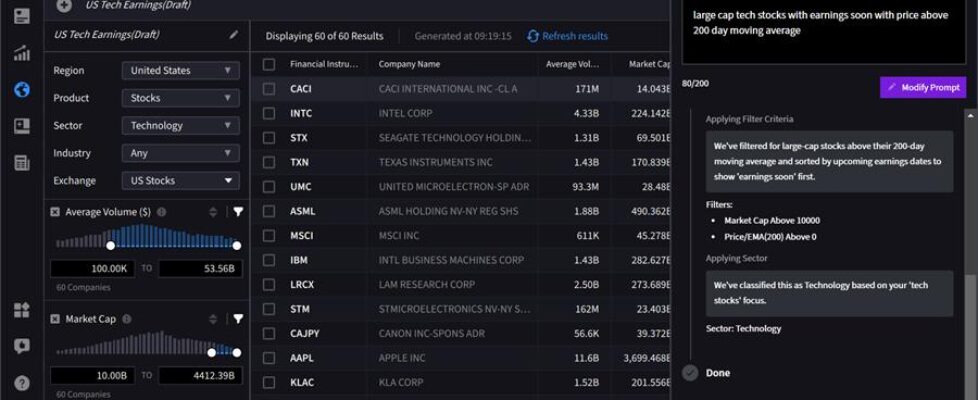Viewport: 978px width, 400px height.
Task: Click the info icon next to Average Volume ($)
Action: [x=162, y=212]
